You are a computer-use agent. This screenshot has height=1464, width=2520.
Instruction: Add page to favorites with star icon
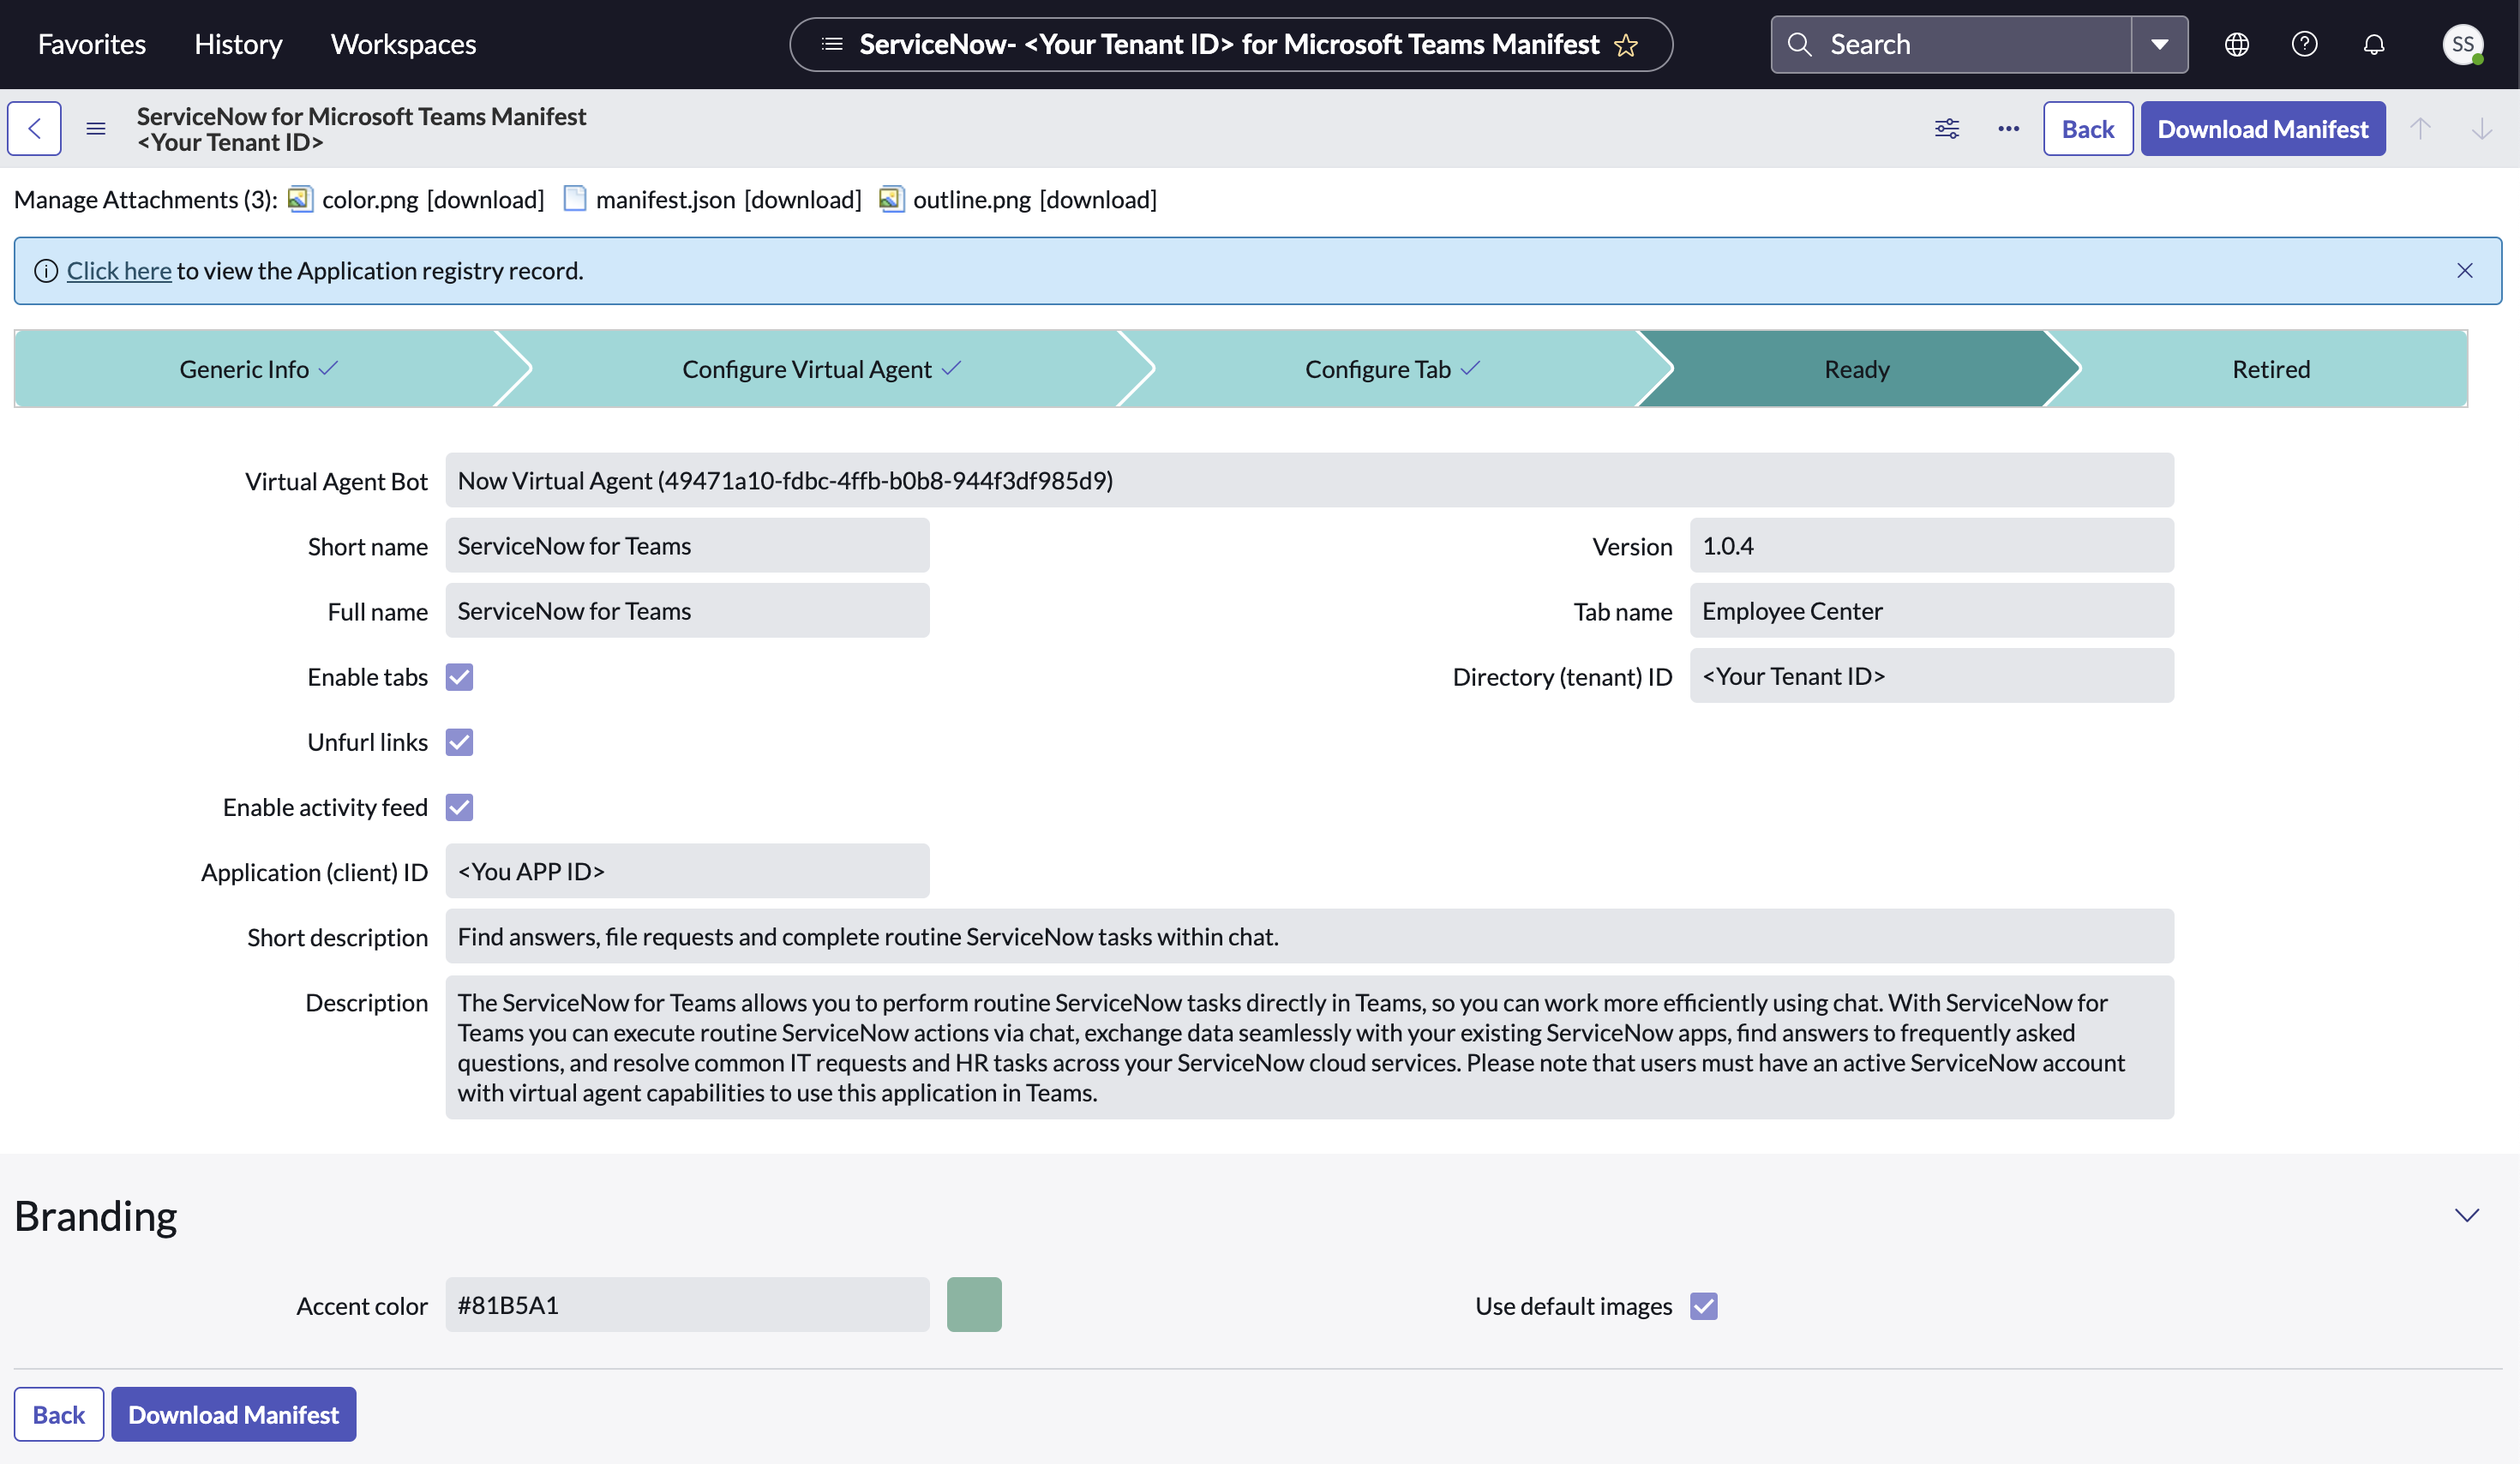[x=1626, y=45]
